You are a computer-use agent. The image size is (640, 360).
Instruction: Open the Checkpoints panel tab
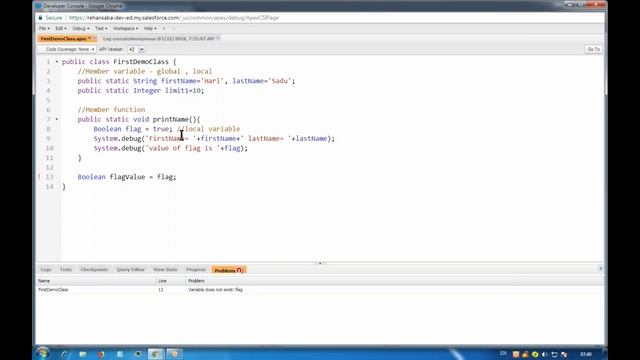(94, 270)
